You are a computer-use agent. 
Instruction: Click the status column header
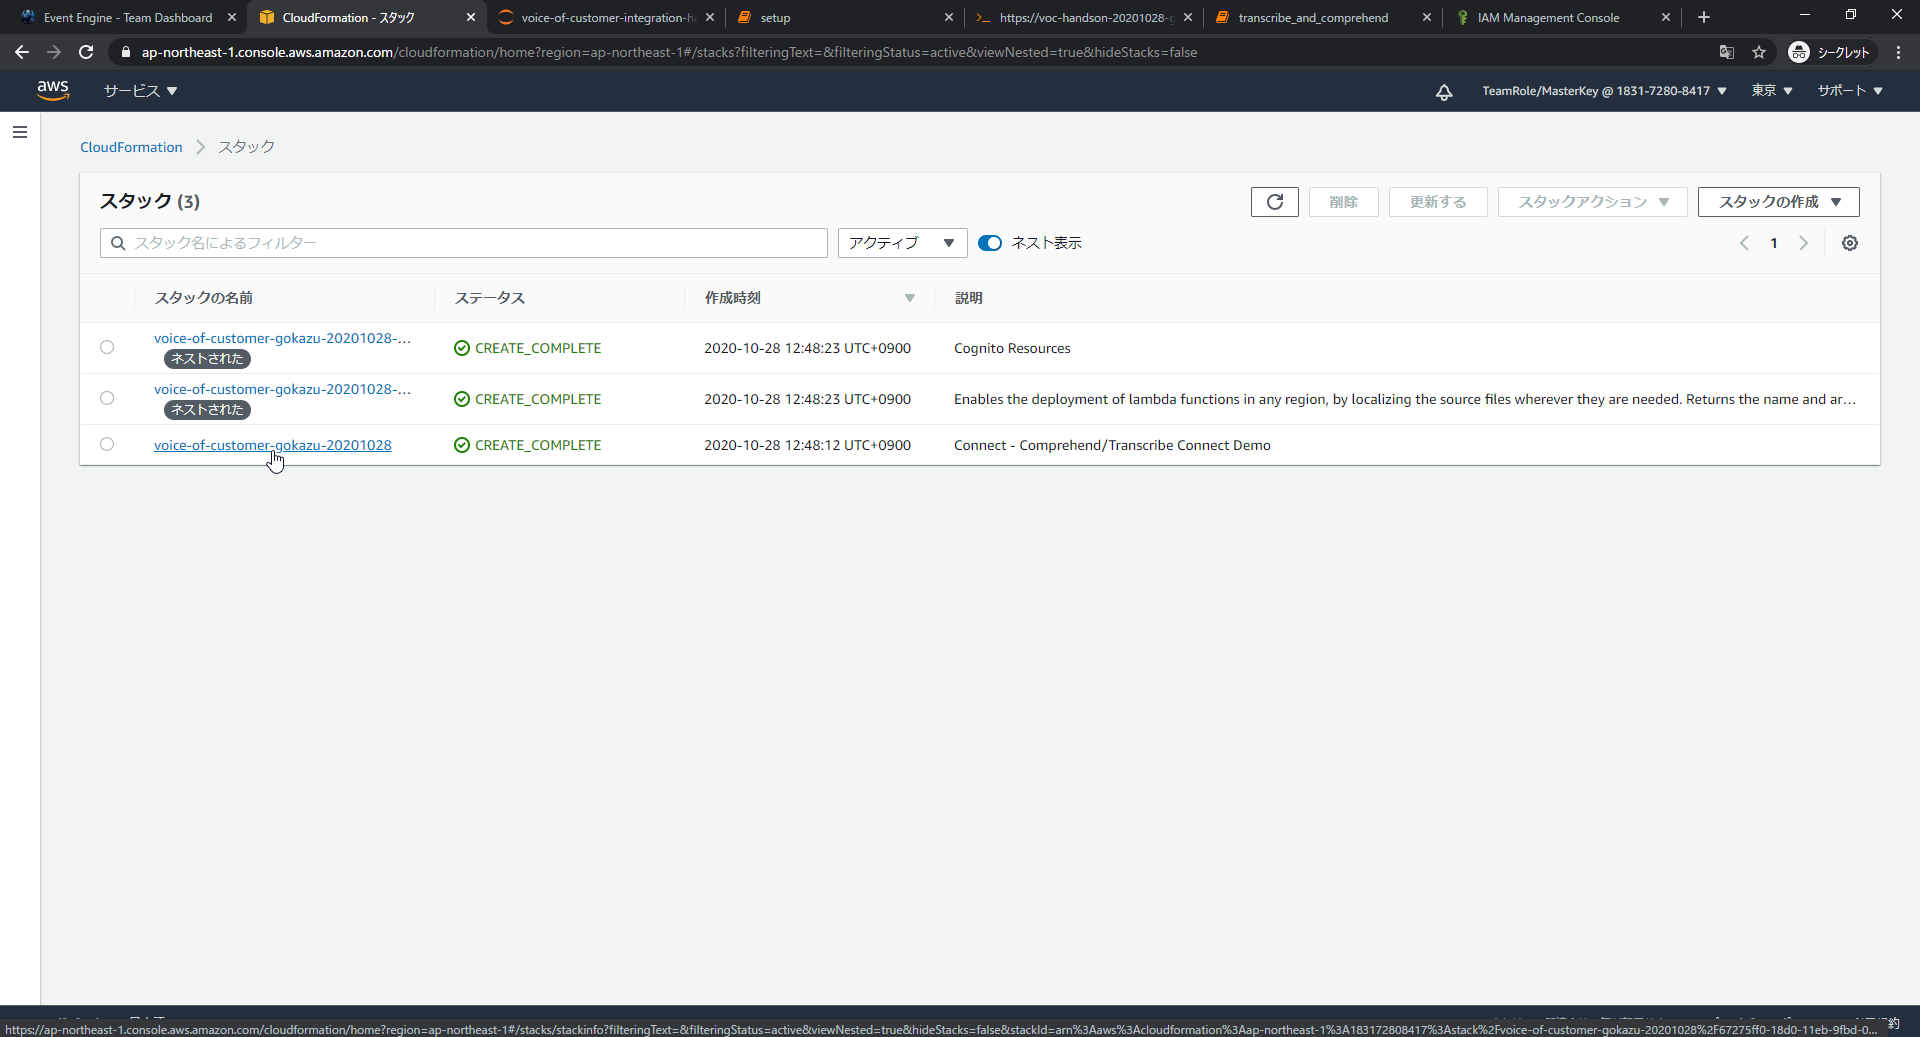(489, 298)
